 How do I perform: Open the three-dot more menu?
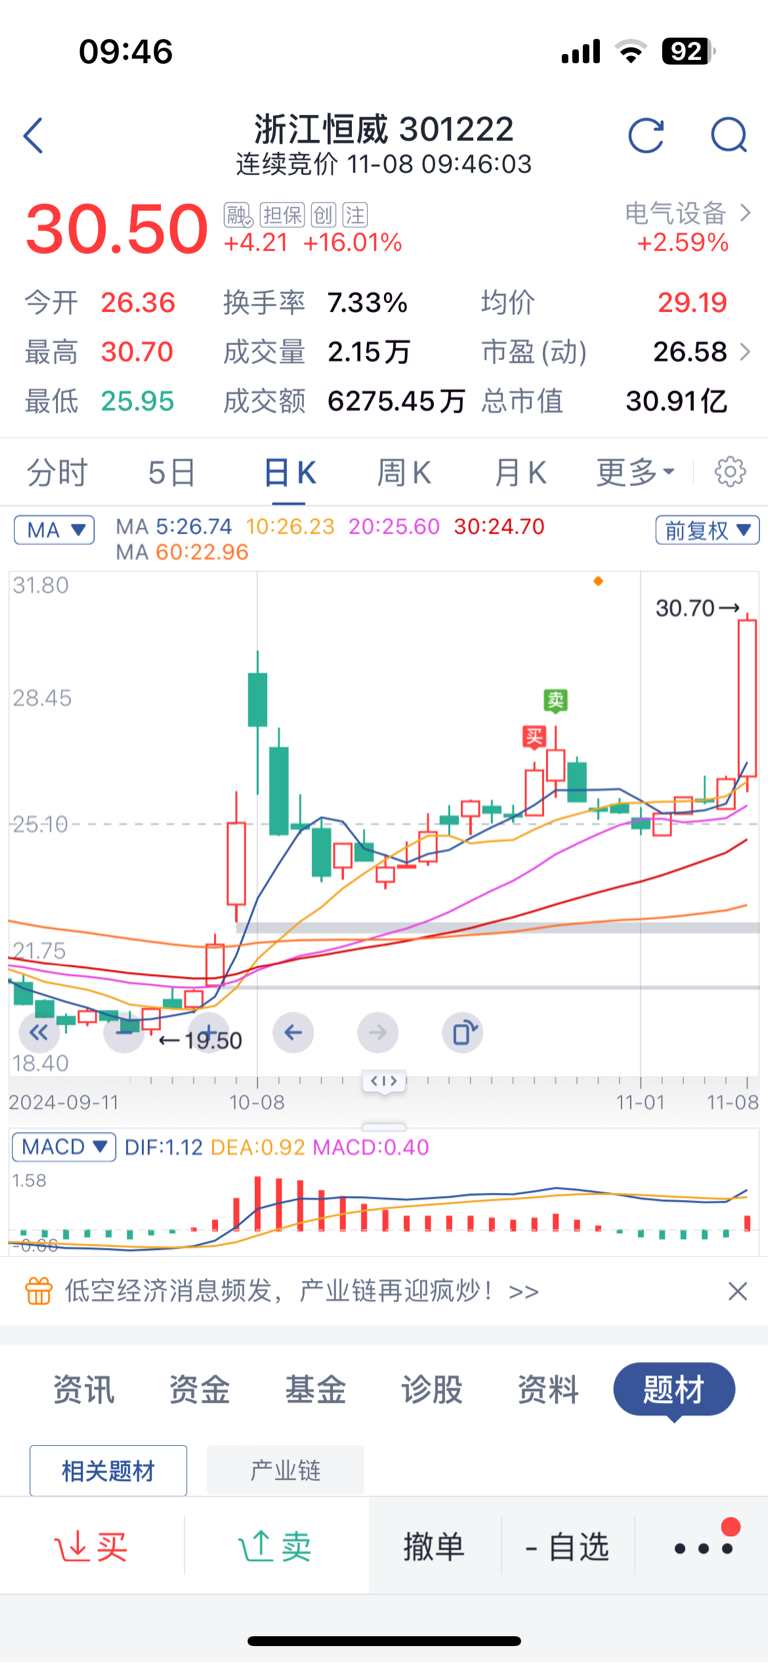tap(704, 1546)
